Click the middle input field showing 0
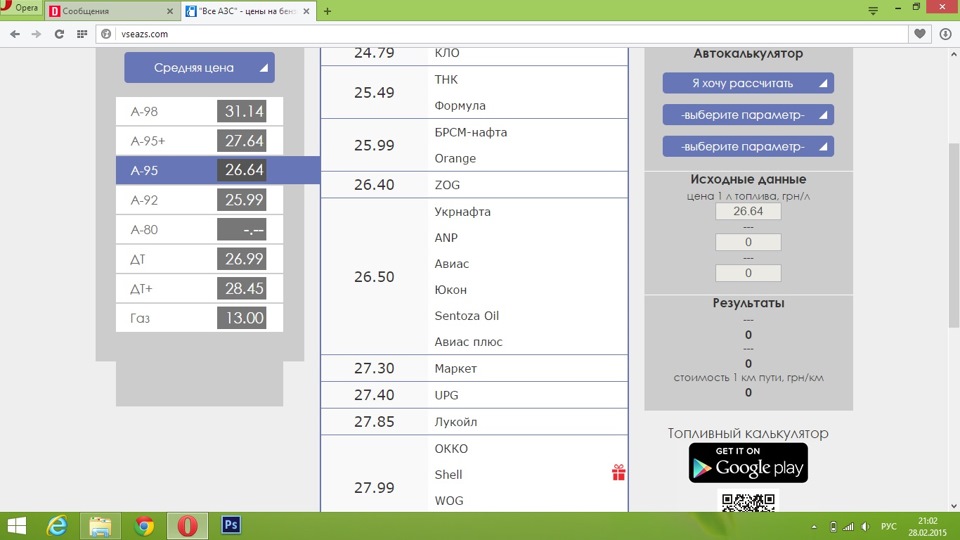Viewport: 960px width, 540px height. click(x=748, y=242)
